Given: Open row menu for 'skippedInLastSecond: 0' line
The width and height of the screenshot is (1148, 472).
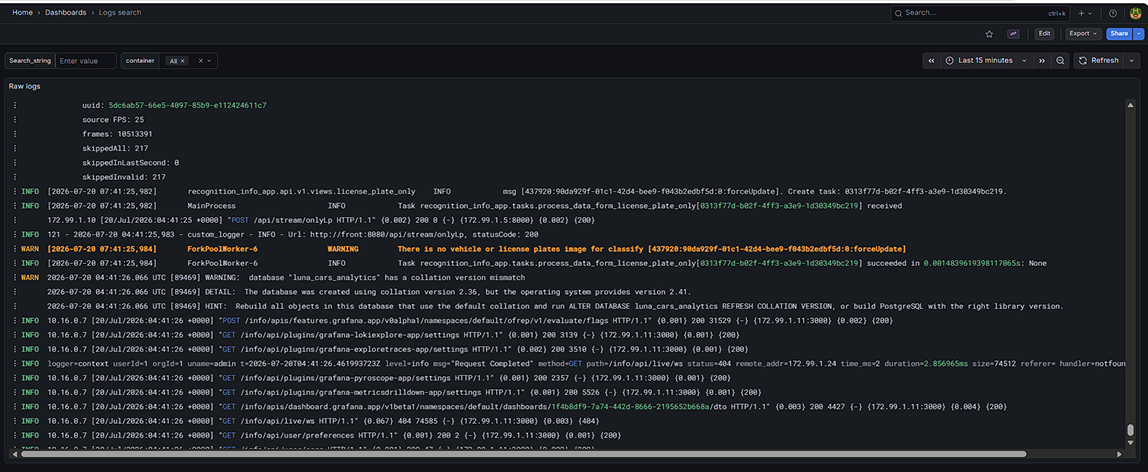Looking at the screenshot, I should coord(14,162).
